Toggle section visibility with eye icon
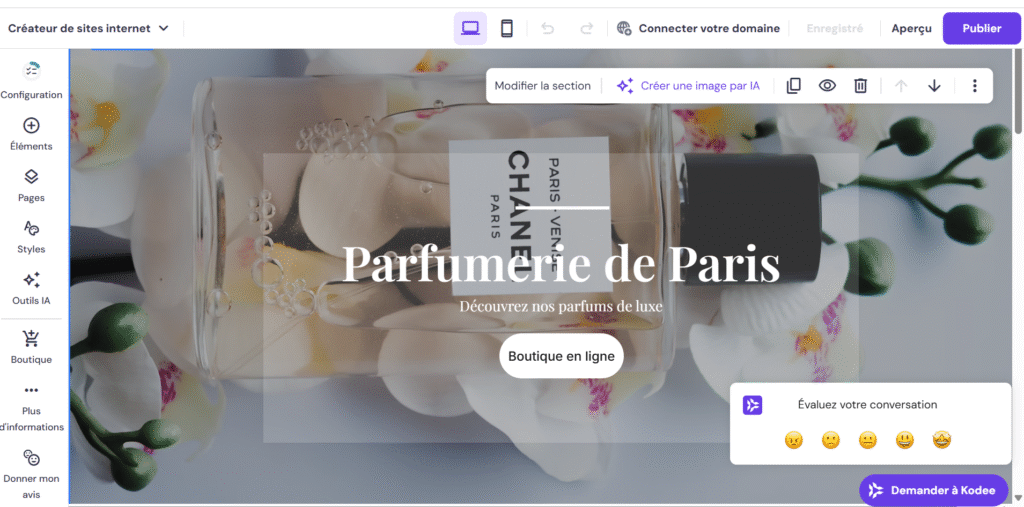The image size is (1024, 507). pyautogui.click(x=827, y=86)
